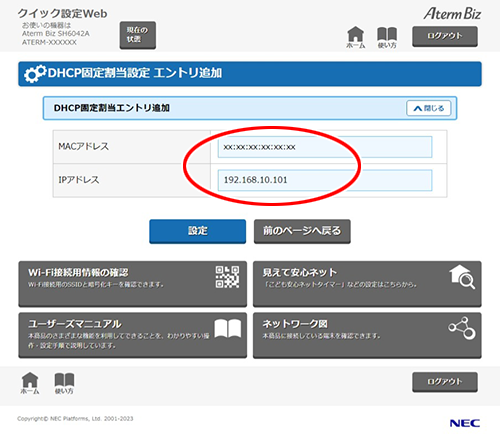500x446 pixels.
Task: Click the NEC logo in footer
Action: pyautogui.click(x=465, y=423)
